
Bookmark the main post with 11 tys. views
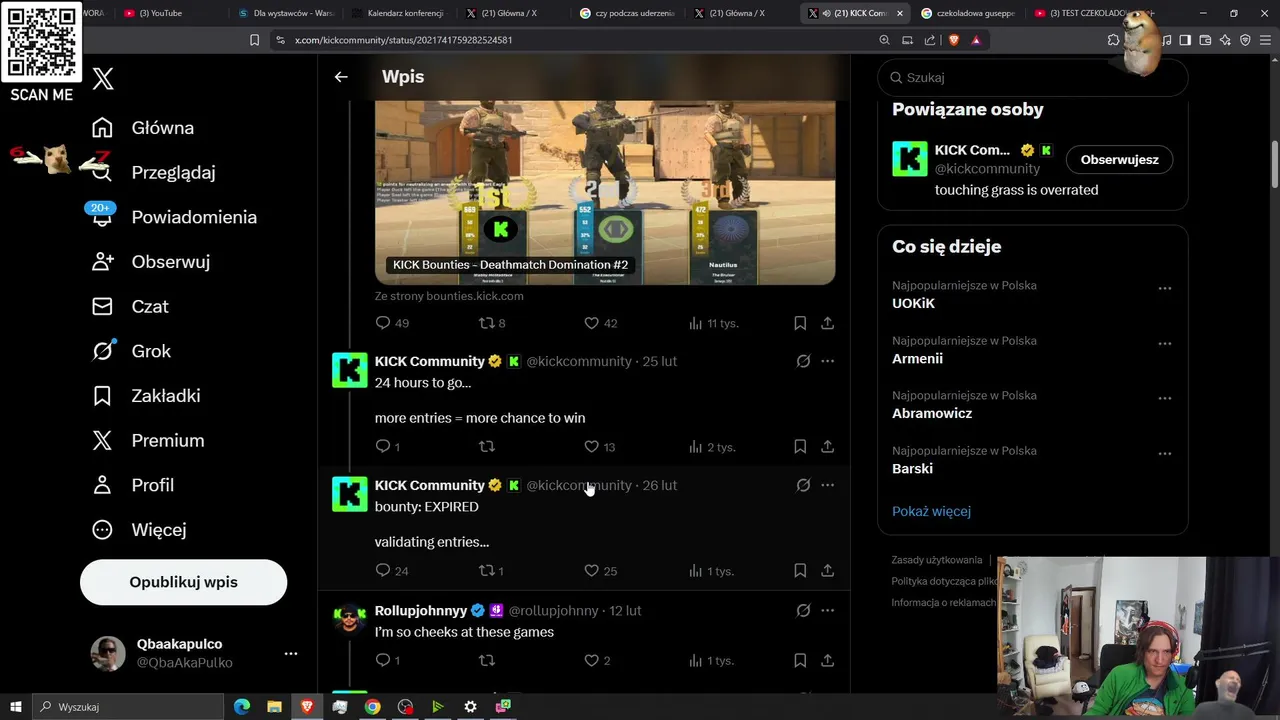click(x=800, y=323)
